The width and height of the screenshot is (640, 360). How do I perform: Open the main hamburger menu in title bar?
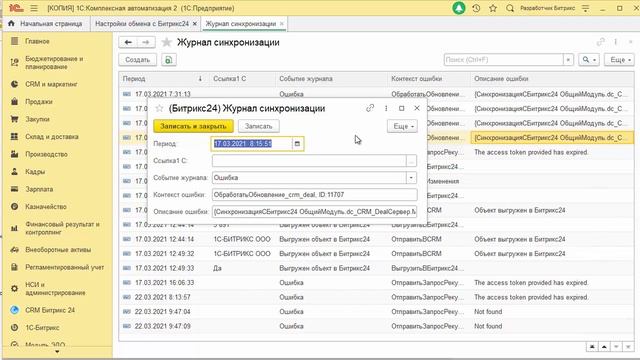click(x=34, y=8)
